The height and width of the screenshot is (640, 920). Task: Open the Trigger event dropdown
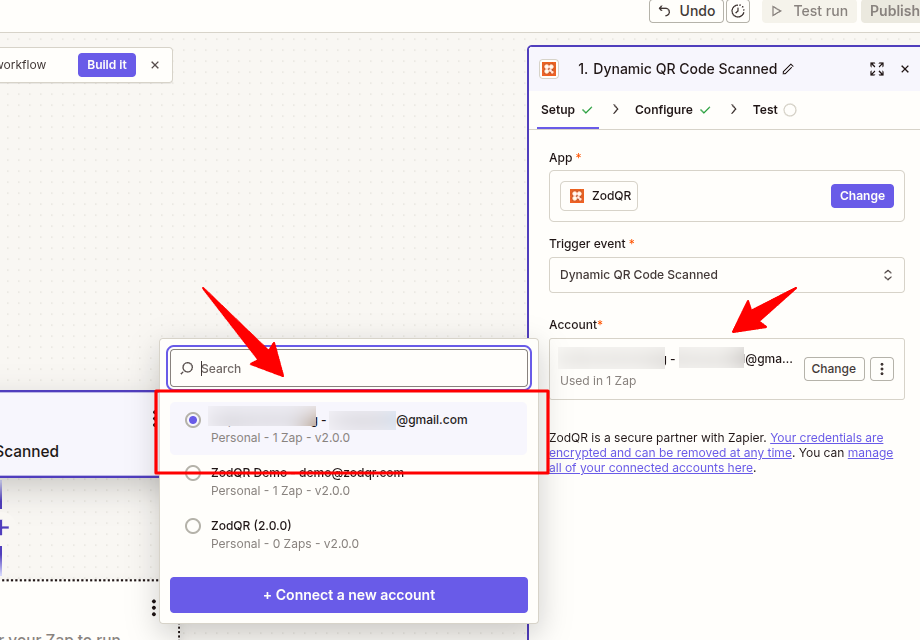click(x=726, y=275)
